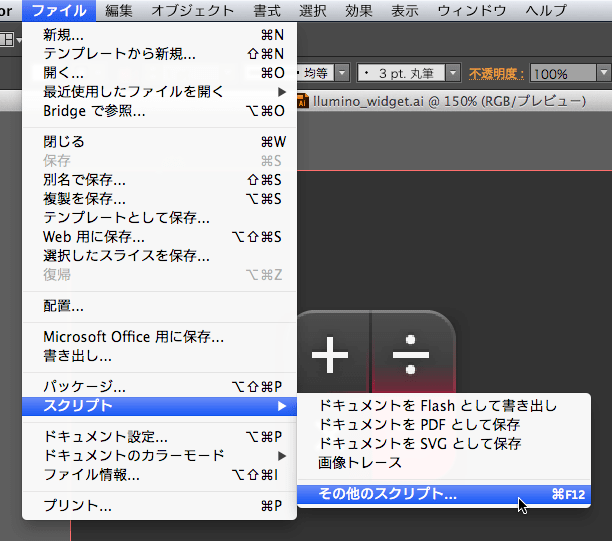Open the オブジェクト menu

click(x=192, y=11)
